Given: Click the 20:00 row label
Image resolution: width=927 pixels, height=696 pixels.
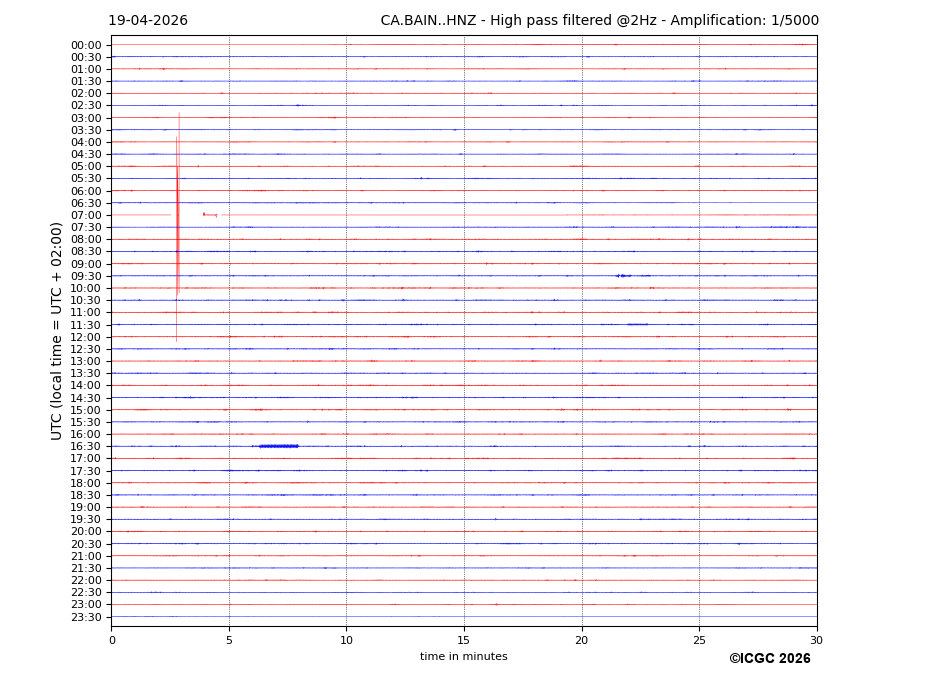Looking at the screenshot, I should 86,531.
